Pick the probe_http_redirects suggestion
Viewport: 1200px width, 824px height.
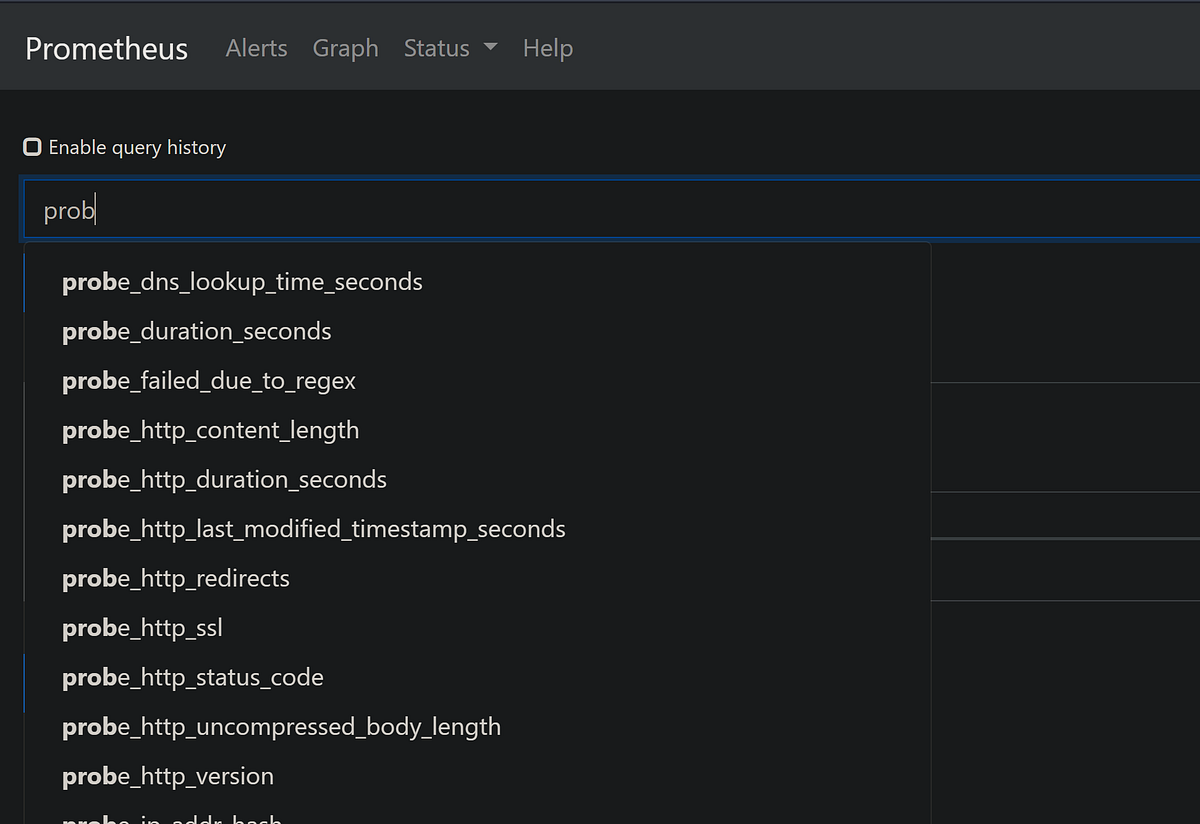click(176, 578)
